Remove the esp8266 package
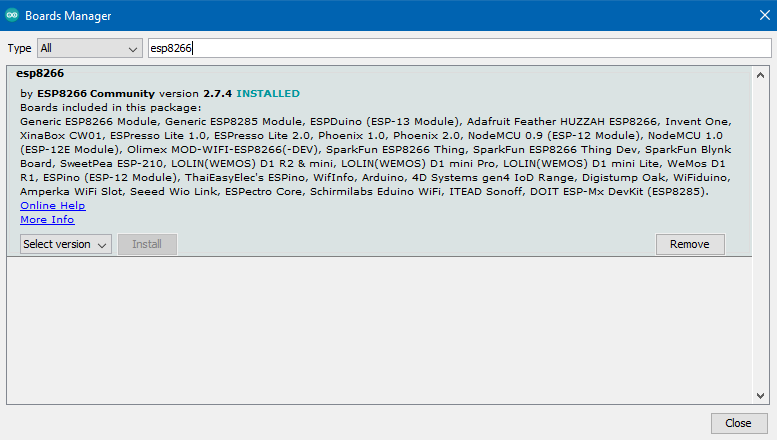The height and width of the screenshot is (440, 777). pyautogui.click(x=690, y=244)
